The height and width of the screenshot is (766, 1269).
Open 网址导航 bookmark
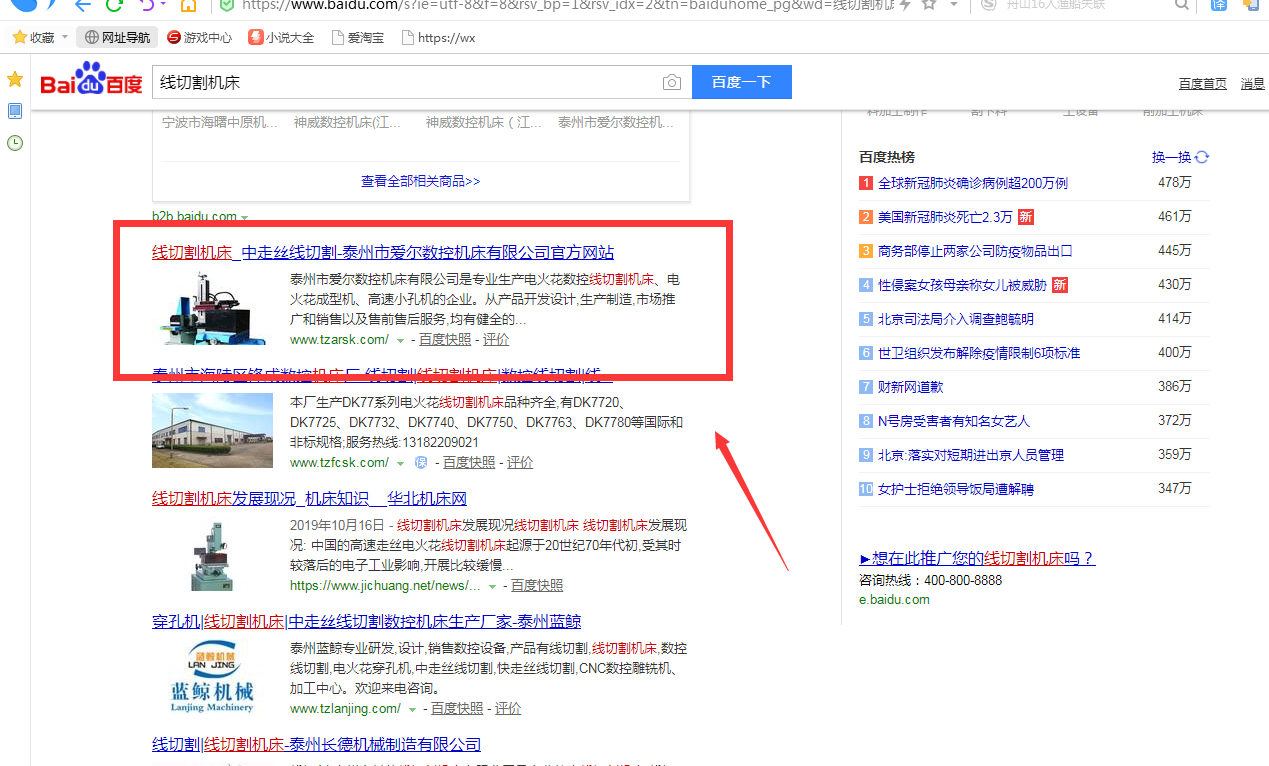(118, 38)
